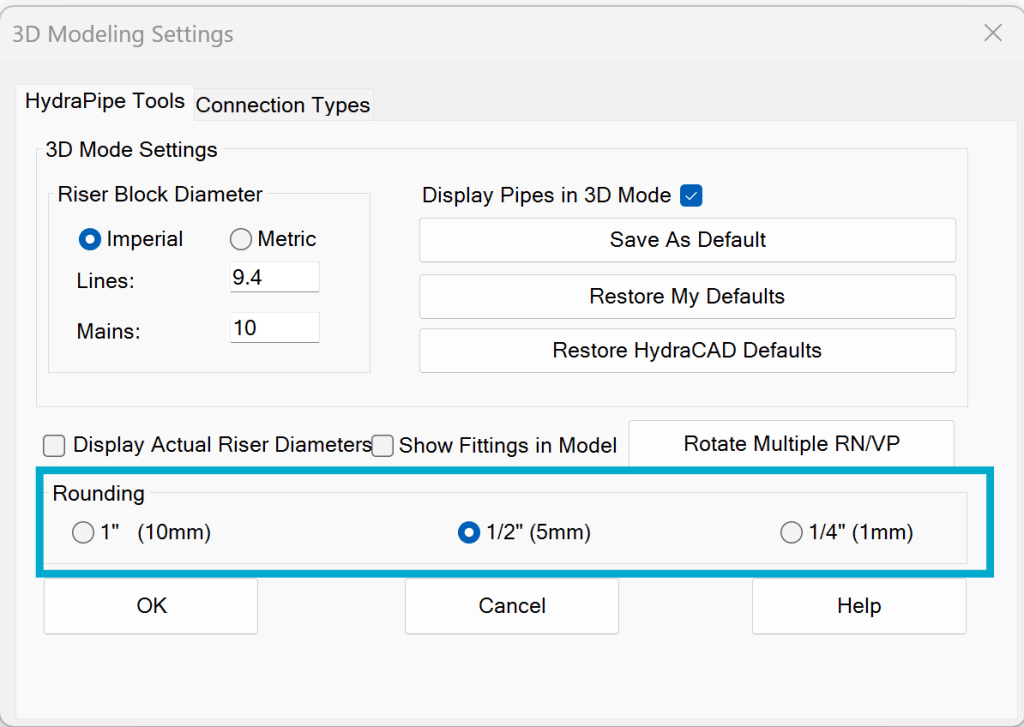Open Help for 3D Modeling Settings
Image resolution: width=1024 pixels, height=727 pixels.
859,606
